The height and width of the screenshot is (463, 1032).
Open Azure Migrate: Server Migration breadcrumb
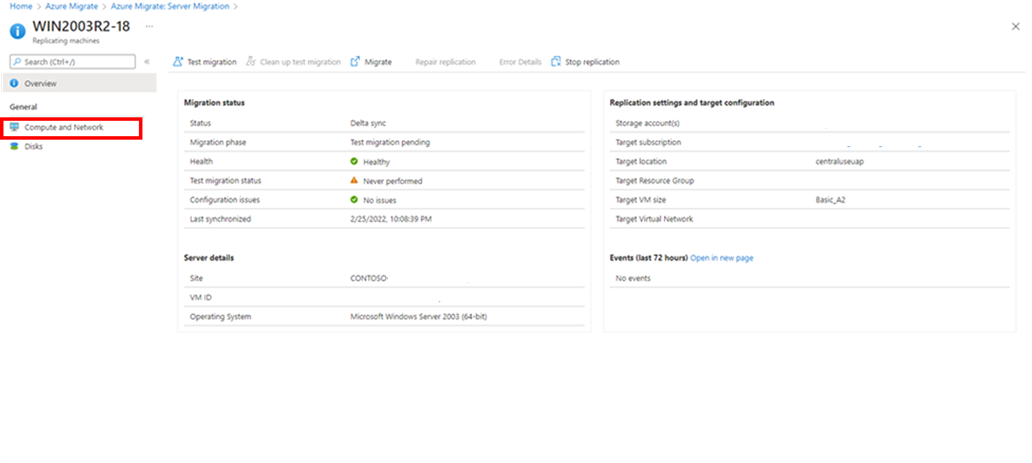point(170,6)
